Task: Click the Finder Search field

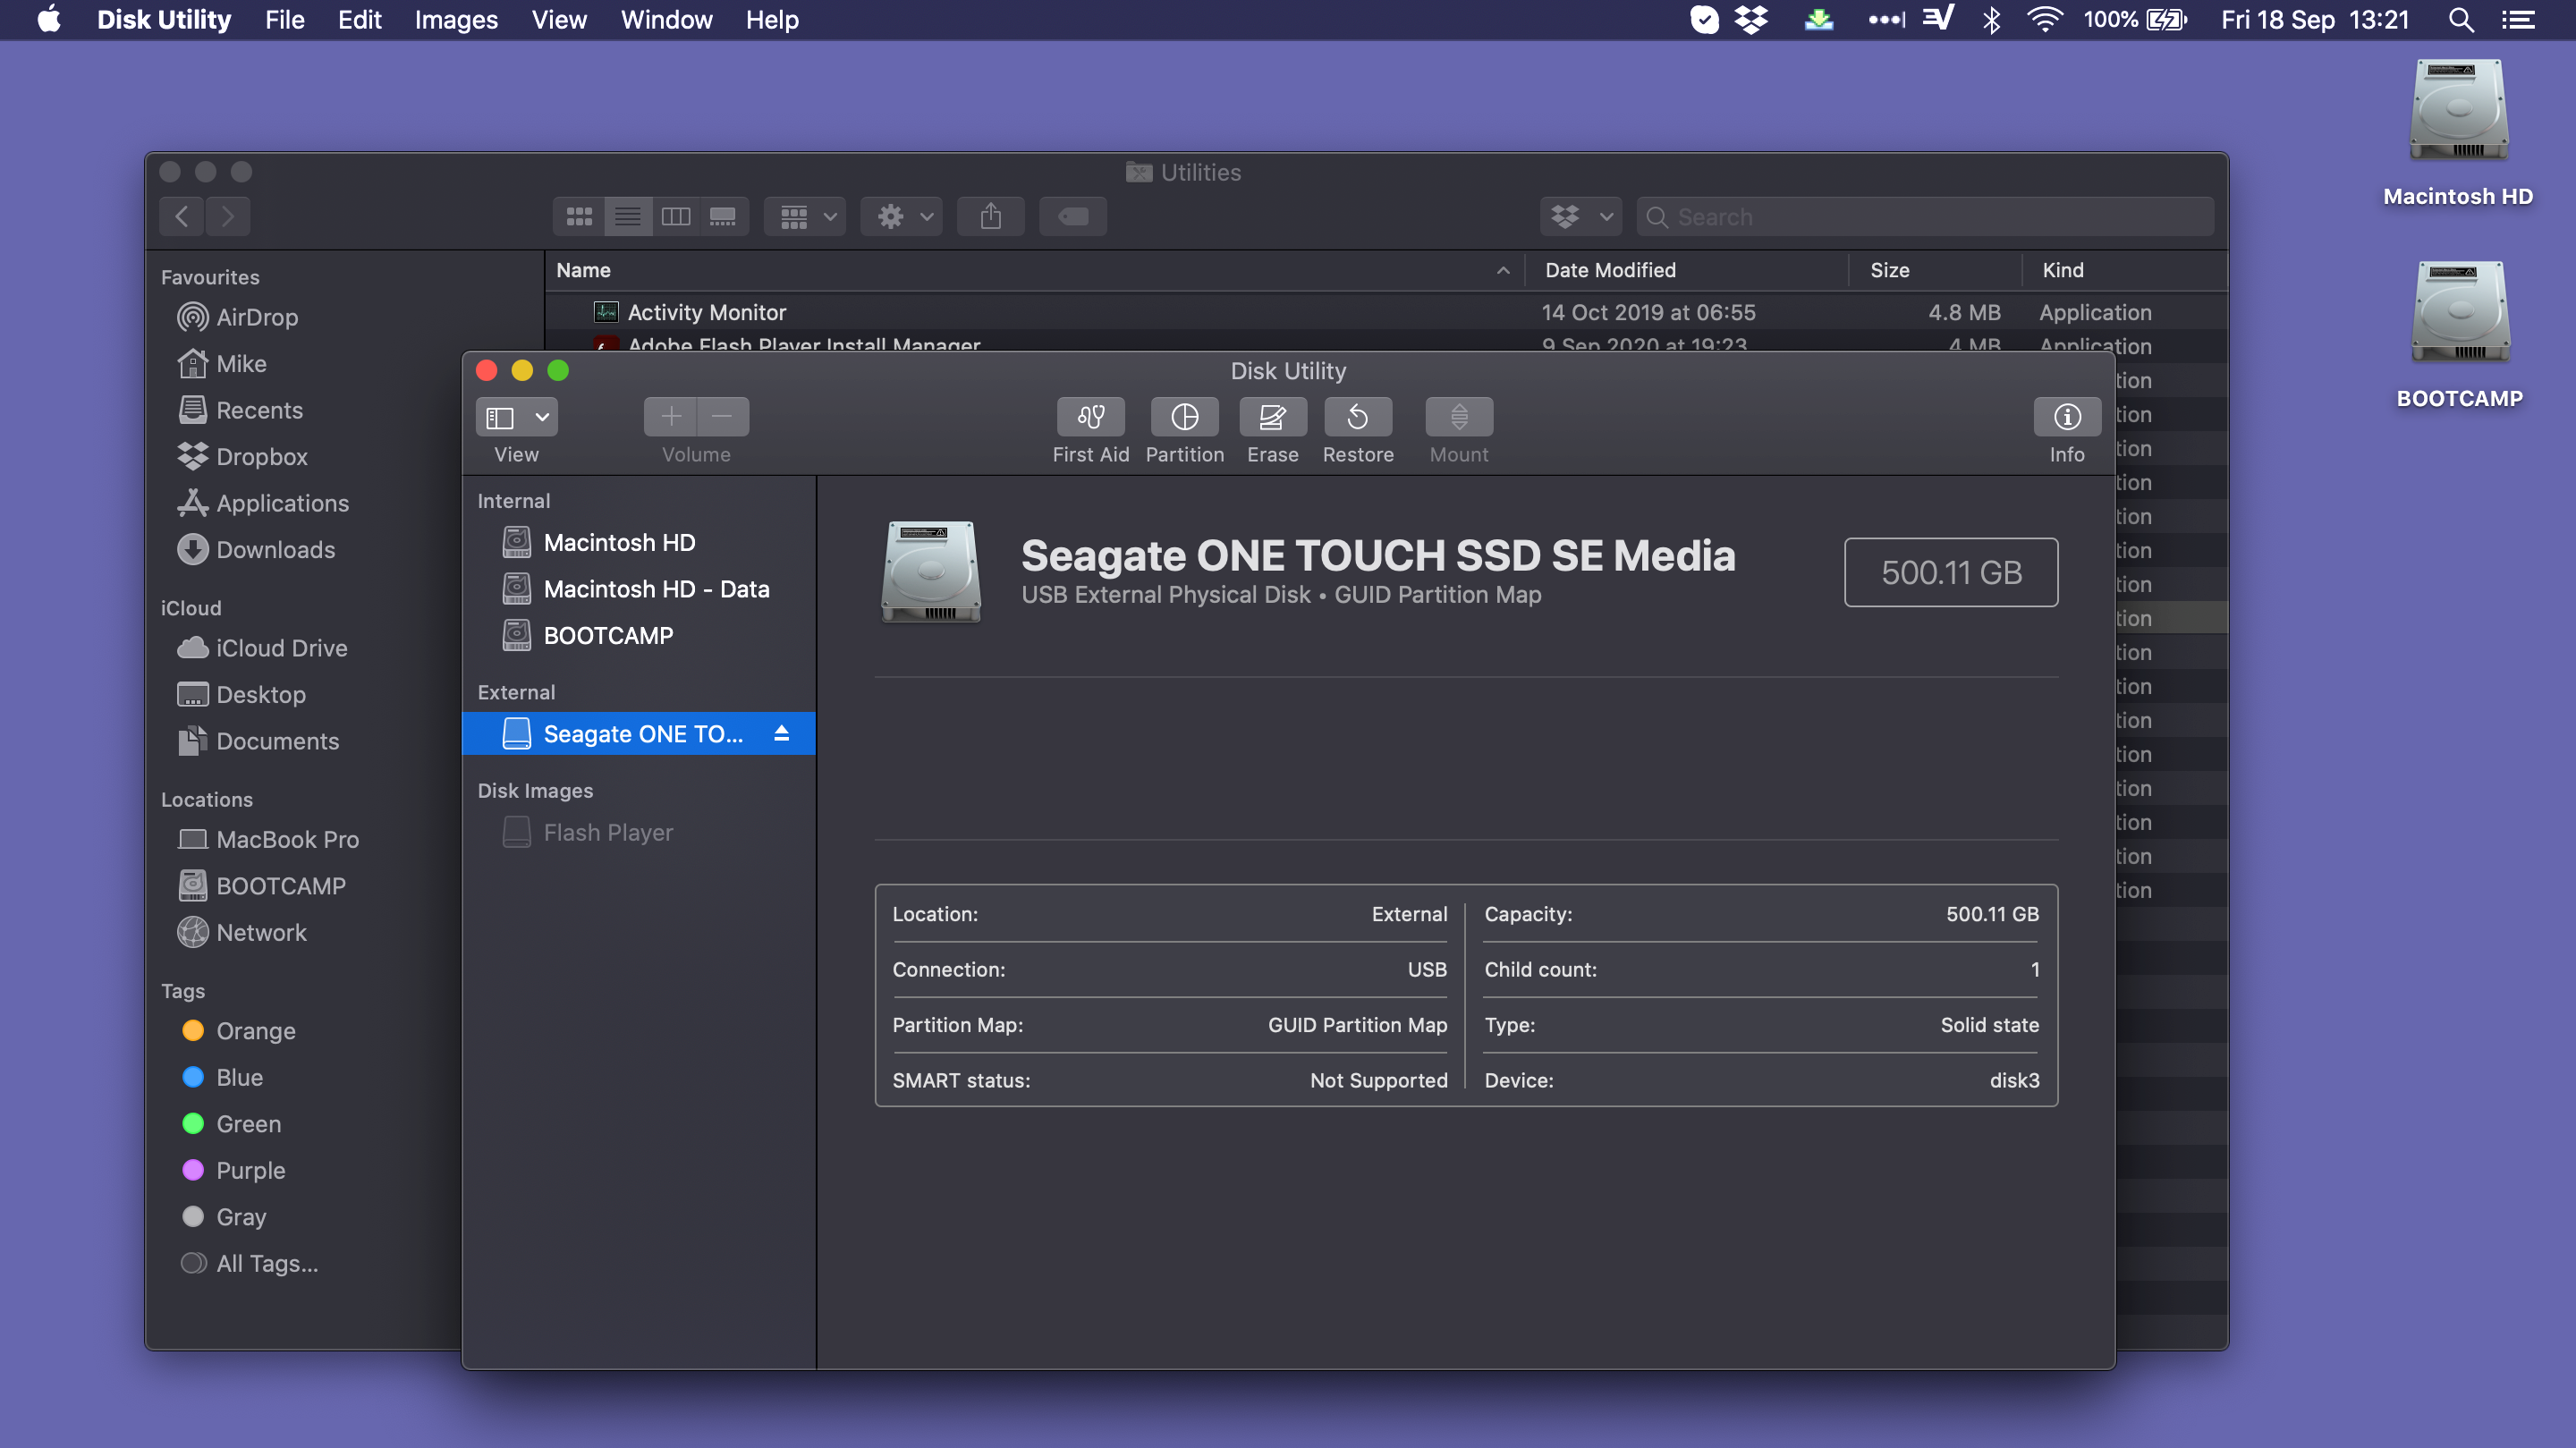Action: pos(1925,216)
